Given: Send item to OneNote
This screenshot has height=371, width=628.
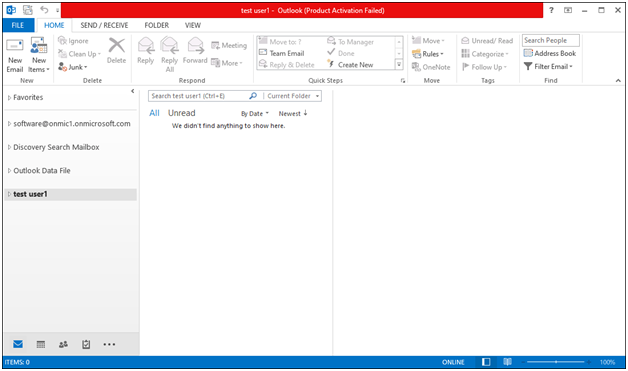Looking at the screenshot, I should [431, 67].
